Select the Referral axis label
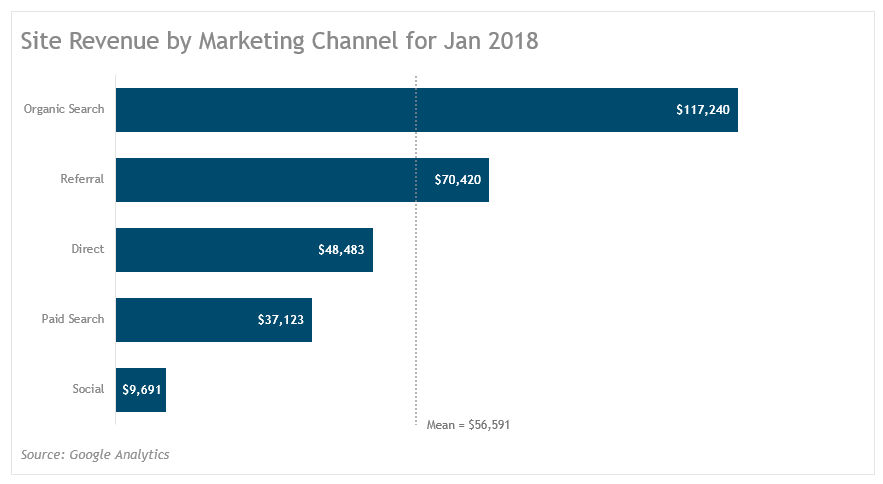This screenshot has width=883, height=484. coord(82,179)
